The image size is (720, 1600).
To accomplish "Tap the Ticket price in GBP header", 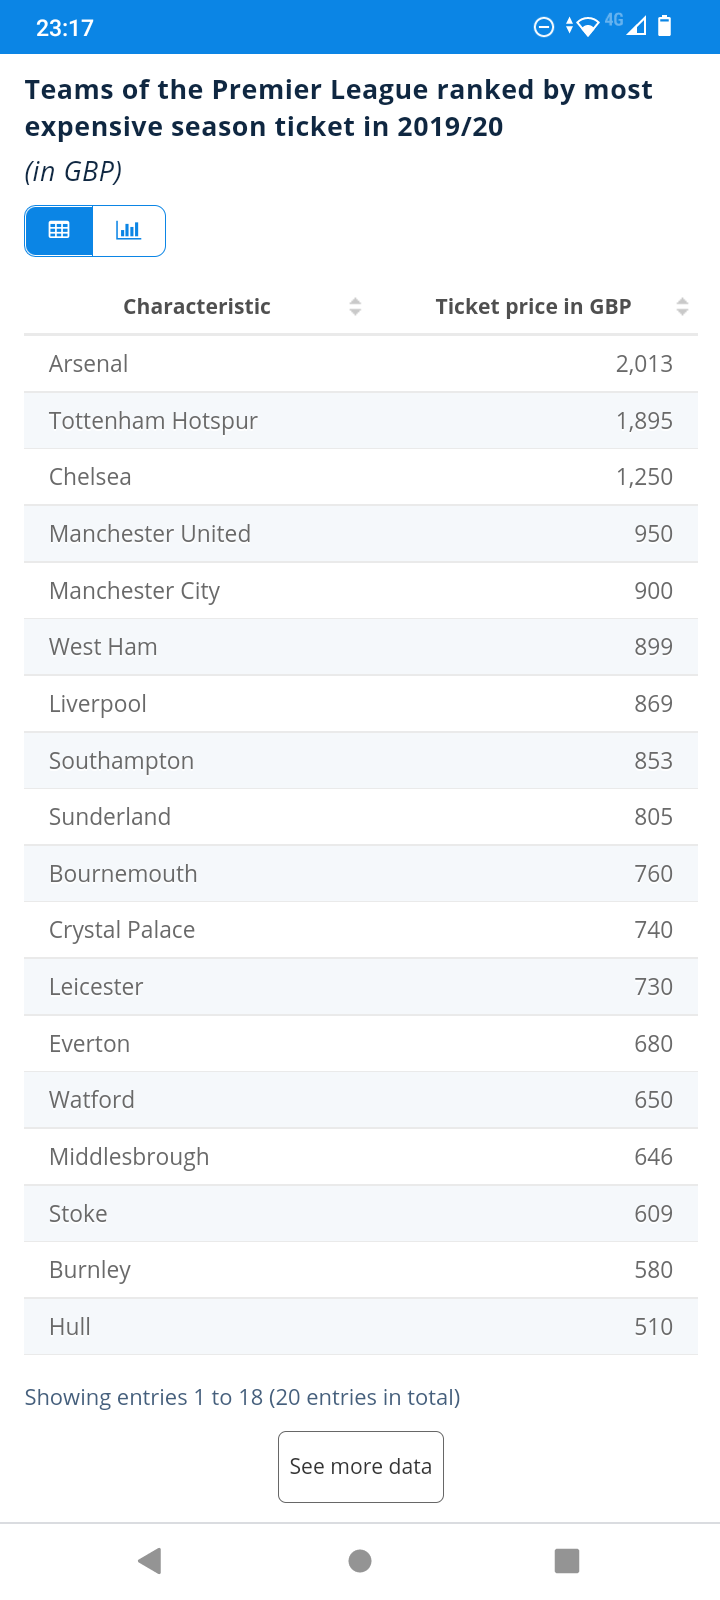I will (533, 307).
